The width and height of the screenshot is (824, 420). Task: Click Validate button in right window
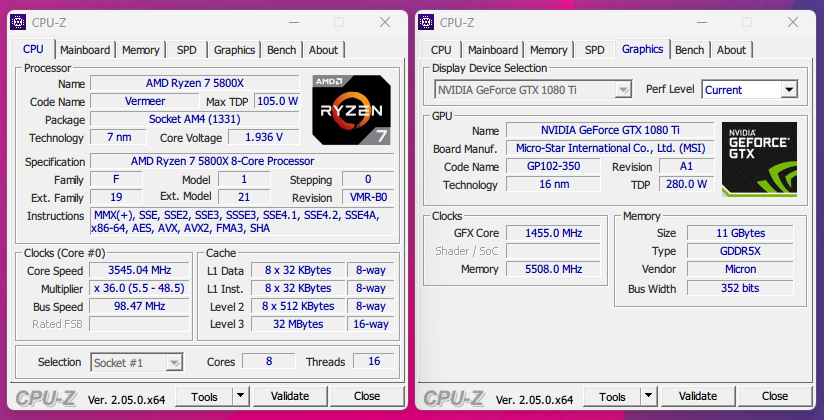[698, 396]
